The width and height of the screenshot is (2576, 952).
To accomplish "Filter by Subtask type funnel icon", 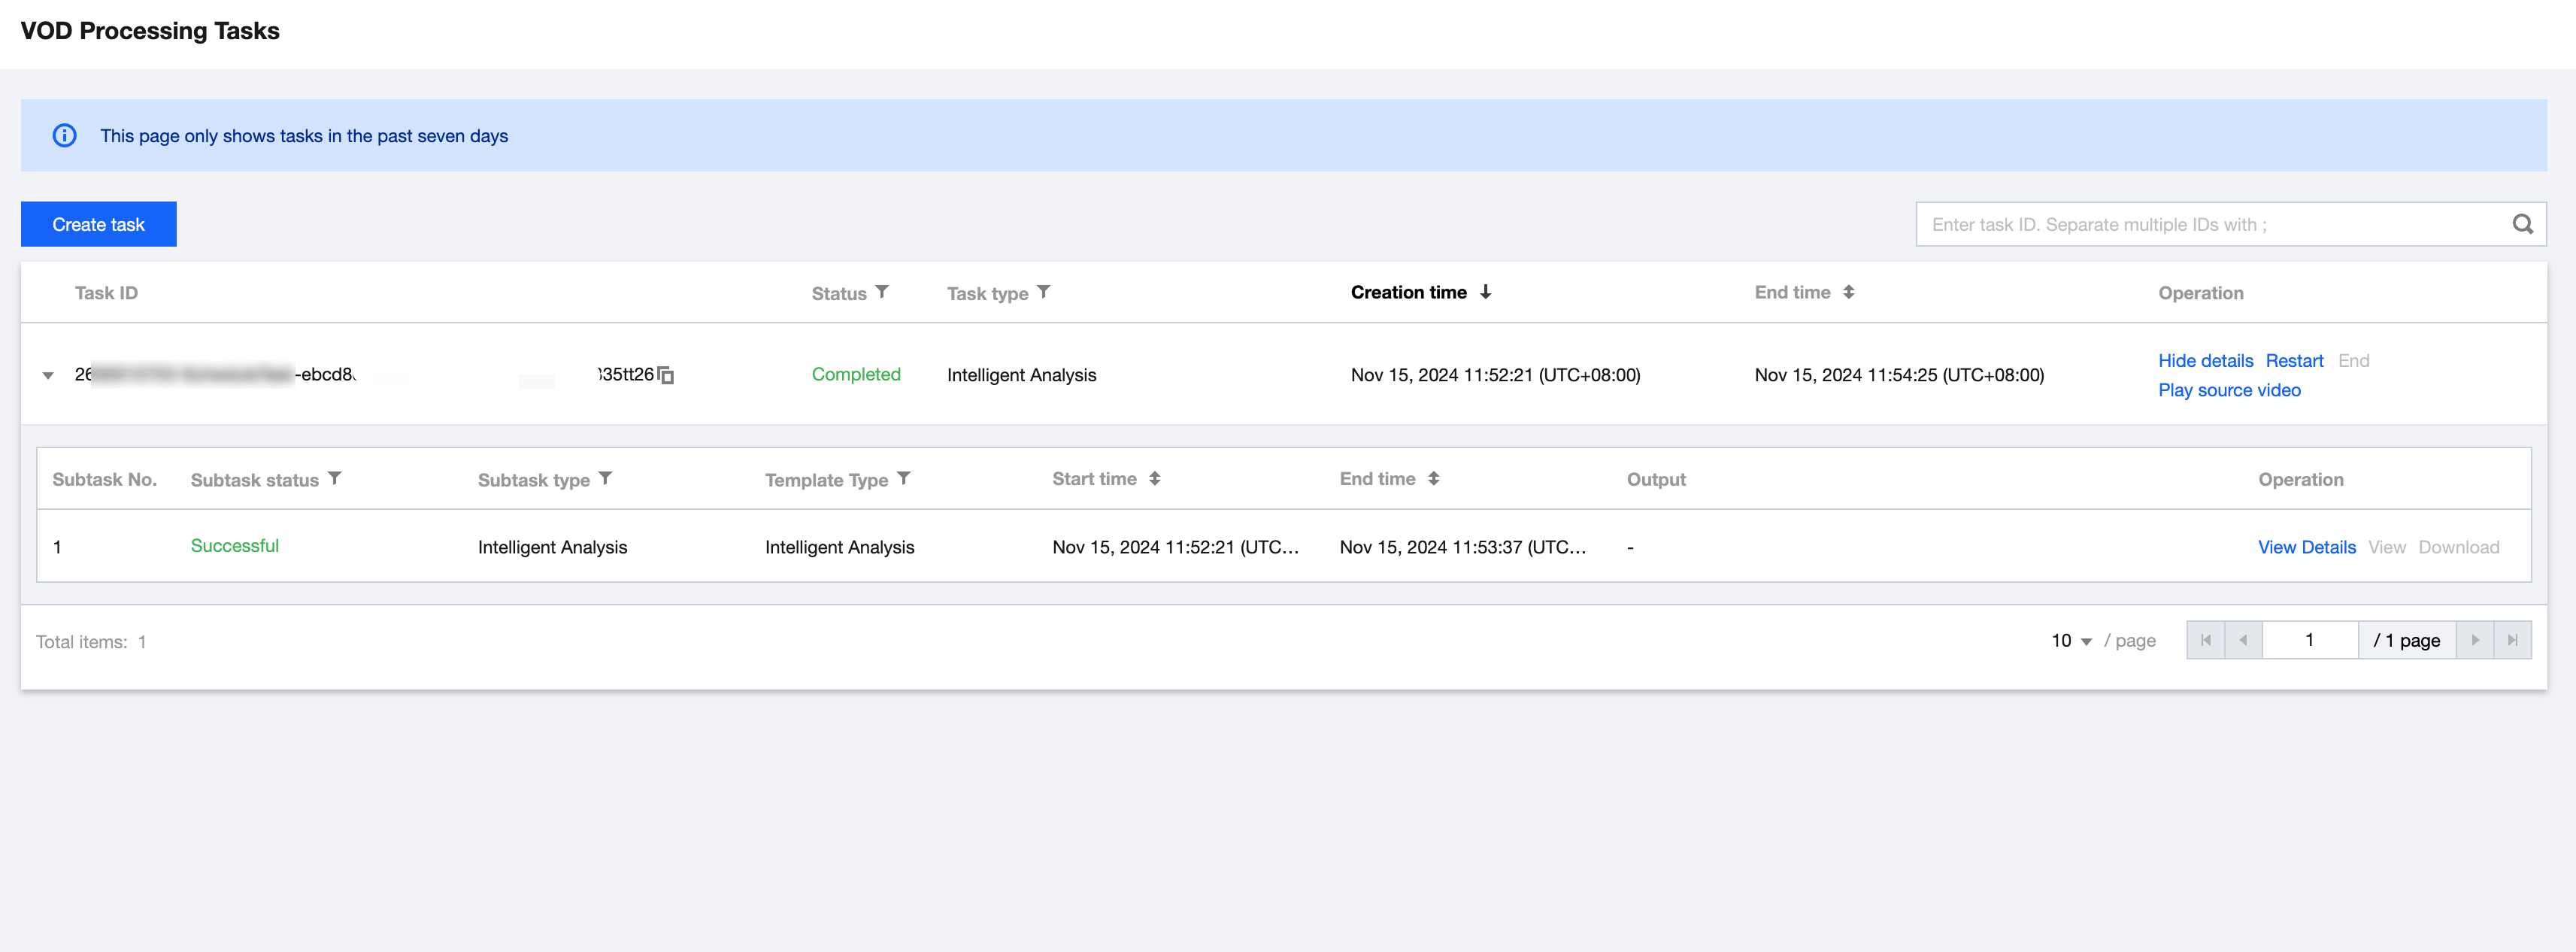I will 605,479.
